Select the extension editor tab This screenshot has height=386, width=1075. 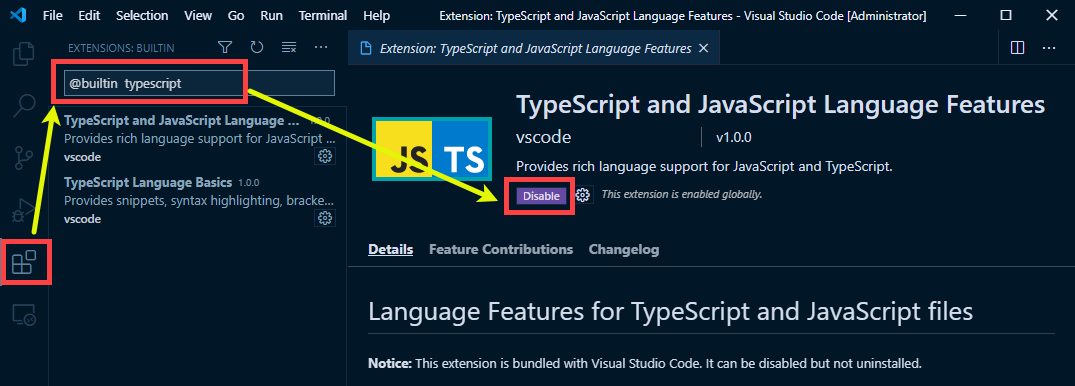pos(535,48)
